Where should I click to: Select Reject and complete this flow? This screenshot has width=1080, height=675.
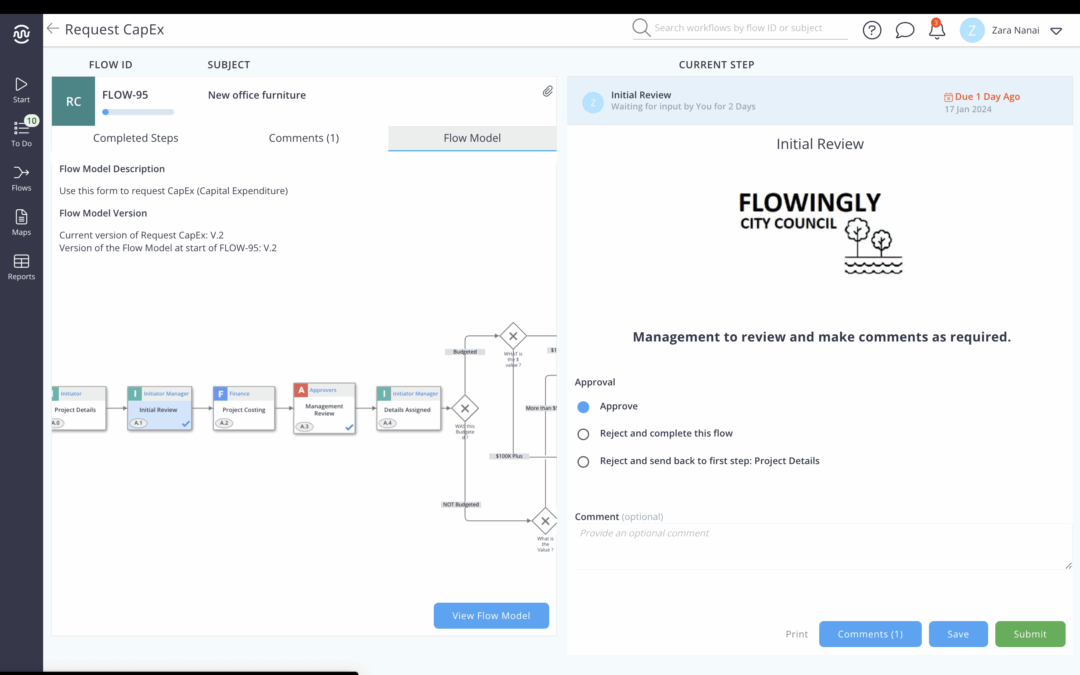(x=584, y=434)
